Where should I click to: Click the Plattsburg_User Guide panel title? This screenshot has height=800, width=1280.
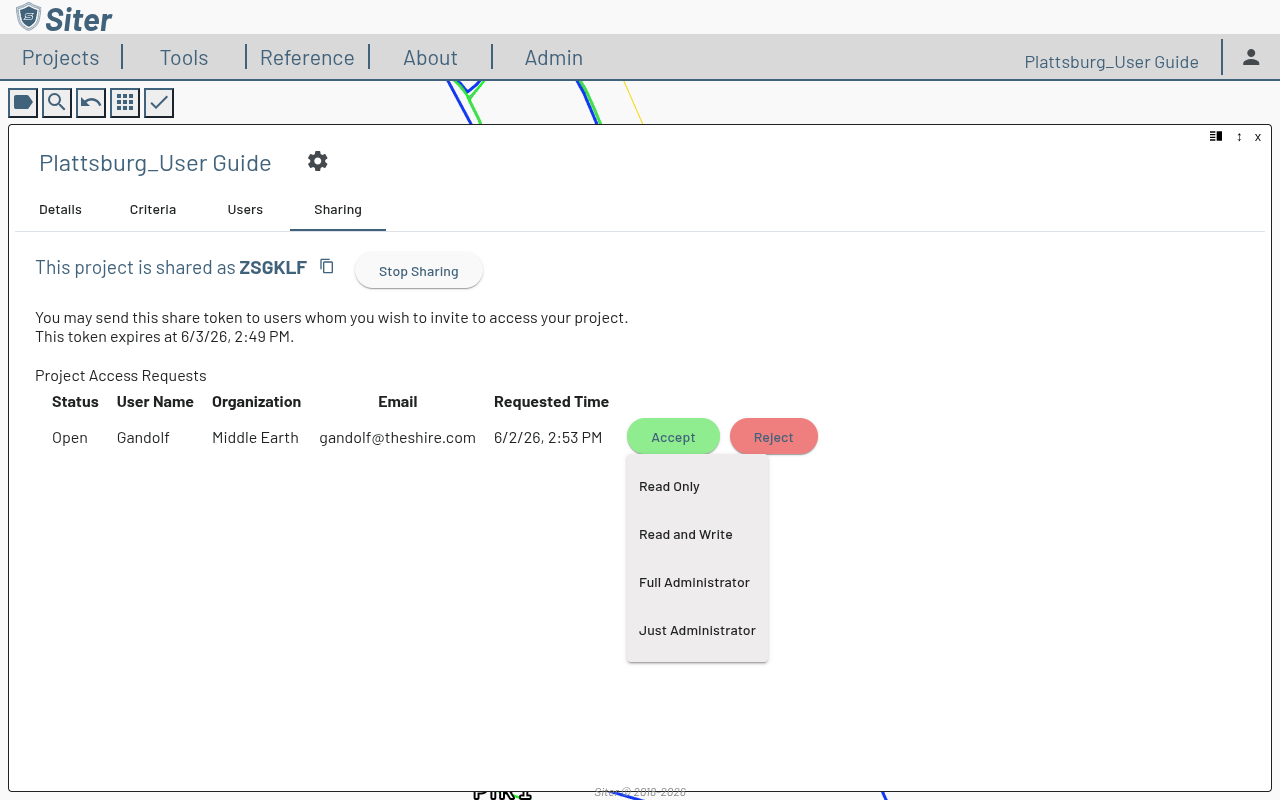[x=155, y=163]
